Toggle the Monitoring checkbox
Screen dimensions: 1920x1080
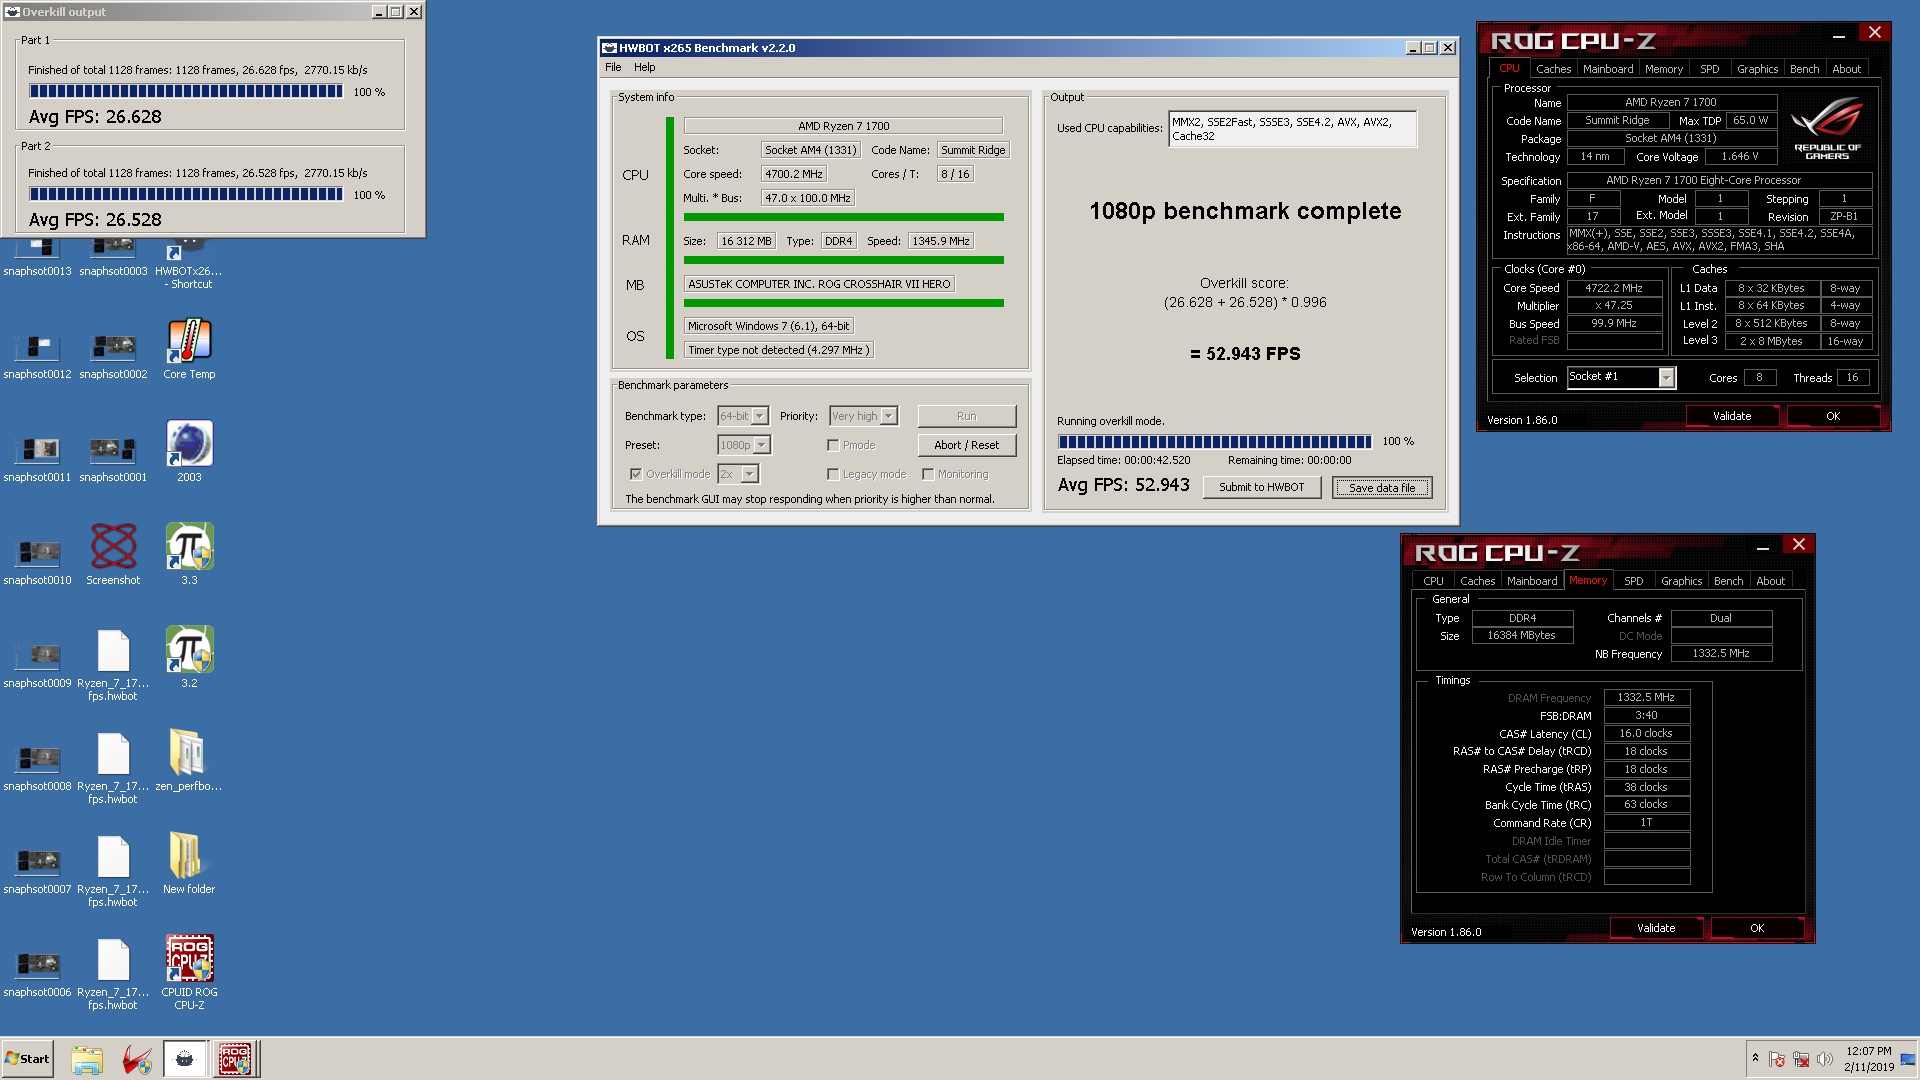pos(928,474)
